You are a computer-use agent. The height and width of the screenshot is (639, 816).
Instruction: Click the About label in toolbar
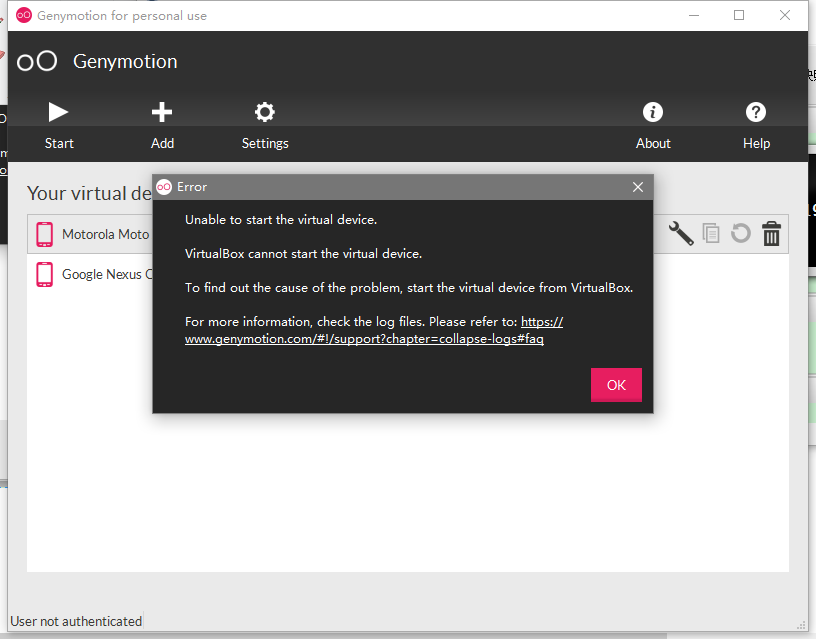tap(653, 143)
